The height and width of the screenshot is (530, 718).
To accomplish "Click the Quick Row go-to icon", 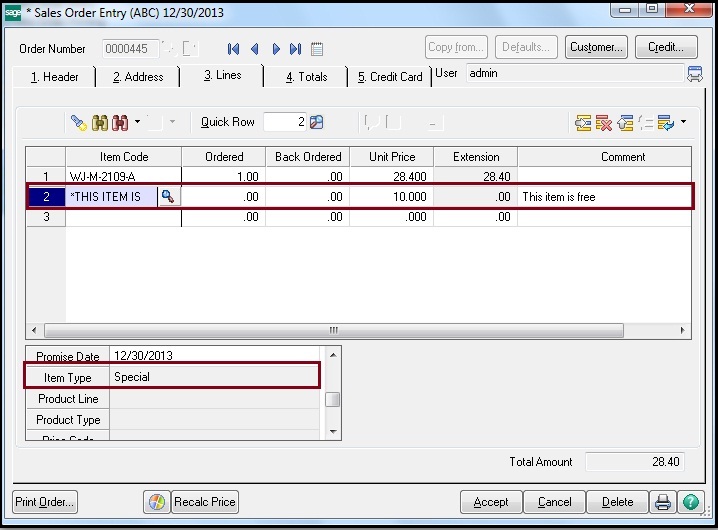I will (316, 122).
